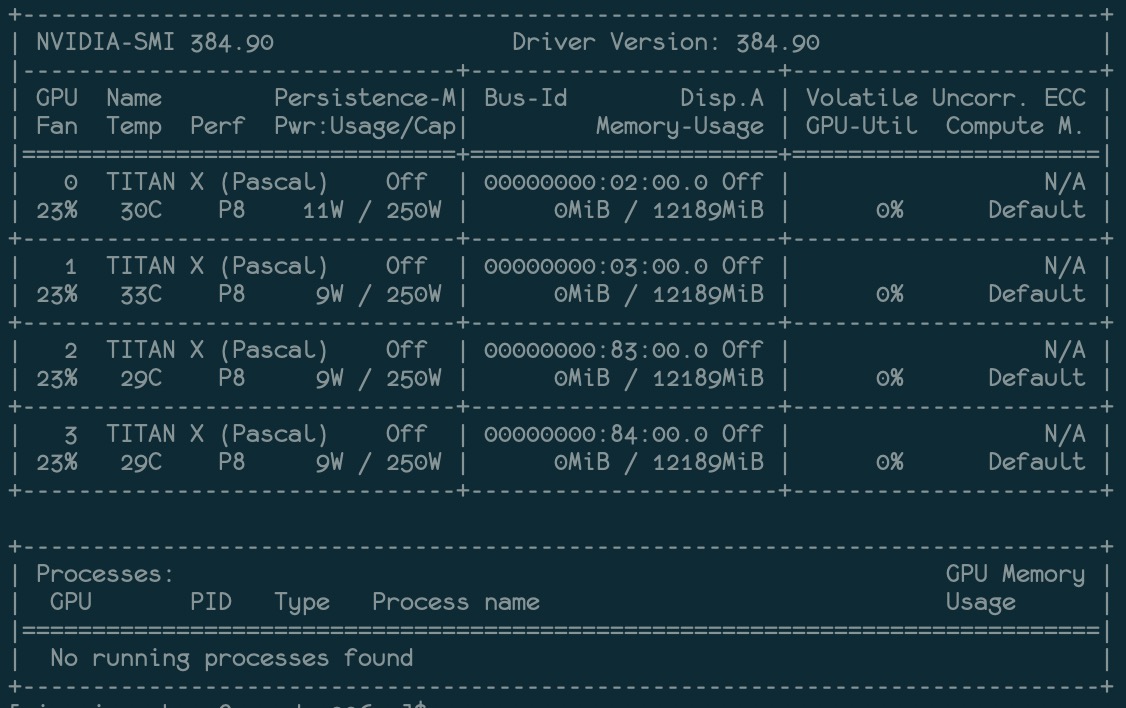The image size is (1126, 708).
Task: Click the Processes: section label
Action: coord(105,574)
